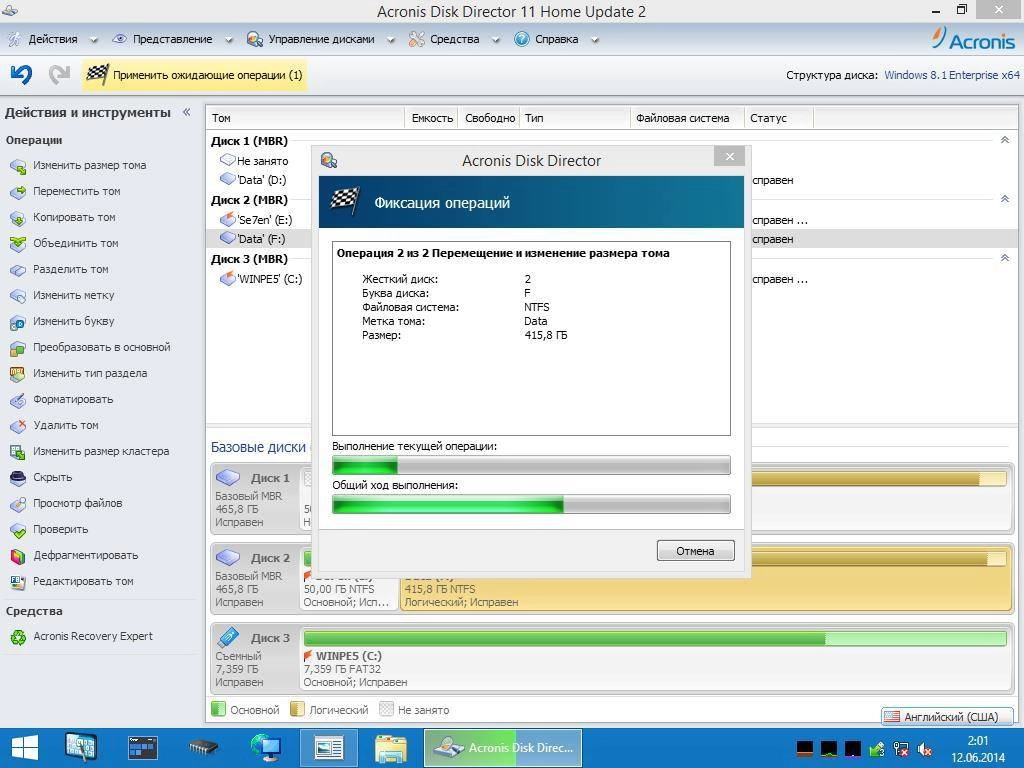Click the undo arrow in the toolbar
The height and width of the screenshot is (768, 1024).
(20, 74)
